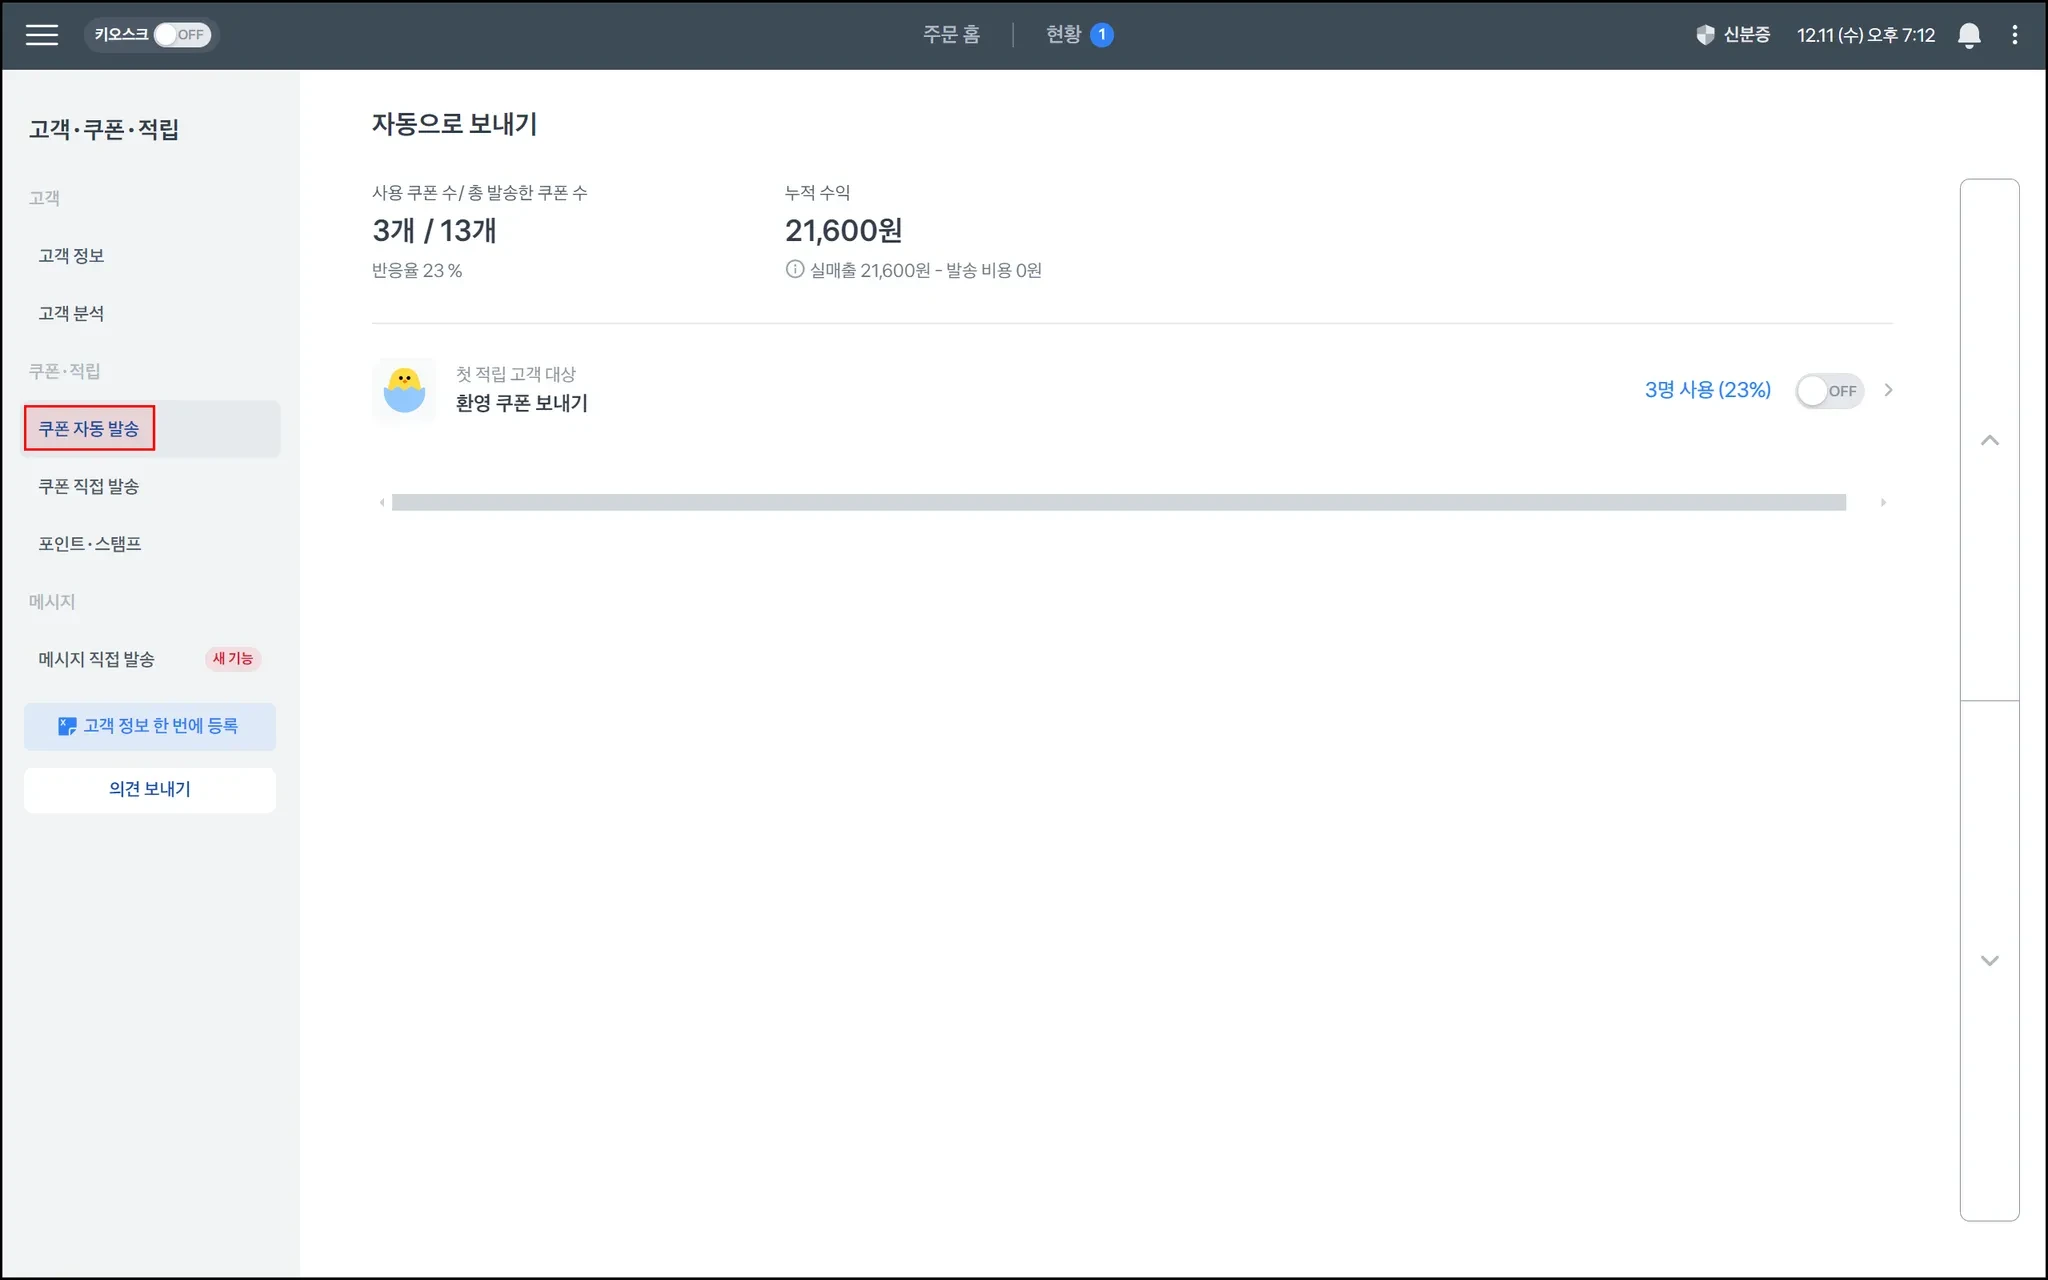Image resolution: width=2048 pixels, height=1280 pixels.
Task: Click the chick welcome coupon icon
Action: (404, 391)
